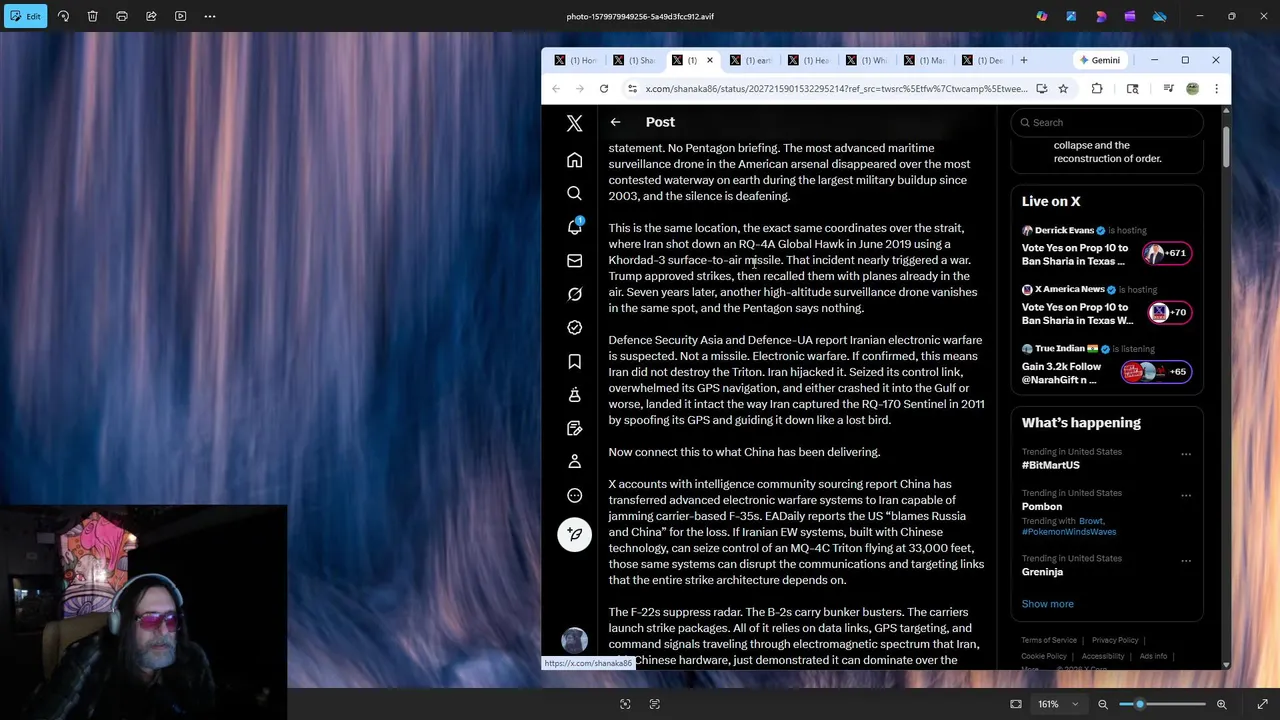The height and width of the screenshot is (720, 1280).
Task: Open more options for Greninja trend
Action: point(1186,561)
